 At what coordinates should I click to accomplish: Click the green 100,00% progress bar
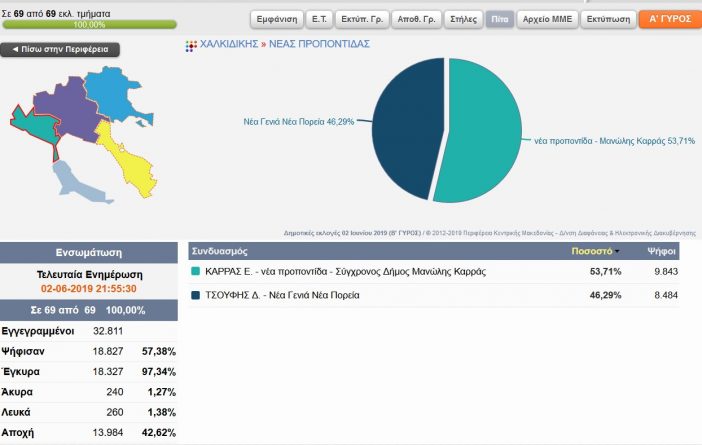pyautogui.click(x=90, y=25)
